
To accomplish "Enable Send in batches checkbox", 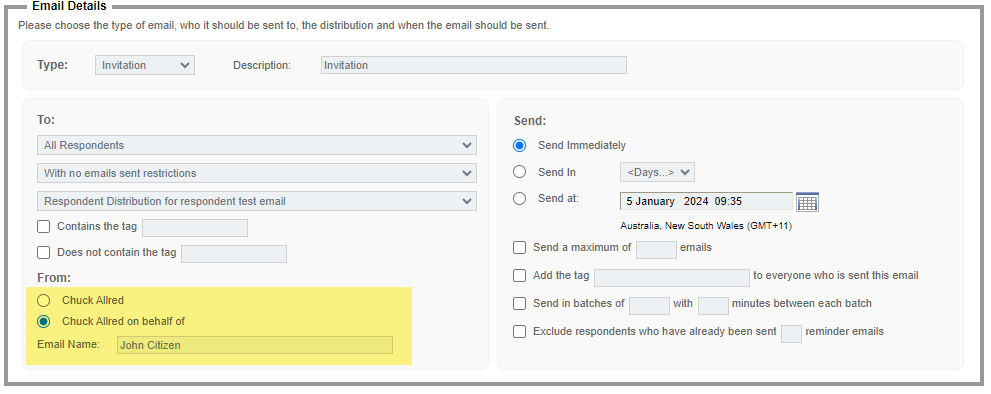I will click(x=520, y=304).
